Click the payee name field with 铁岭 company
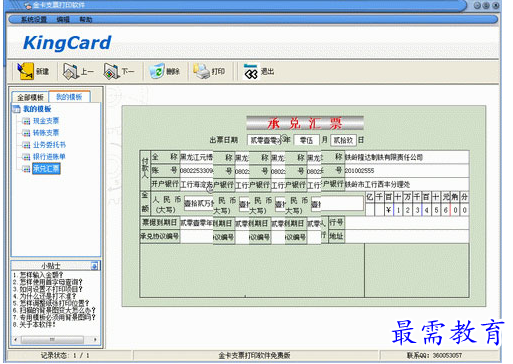This screenshot has width=513, height=364. pyautogui.click(x=406, y=157)
